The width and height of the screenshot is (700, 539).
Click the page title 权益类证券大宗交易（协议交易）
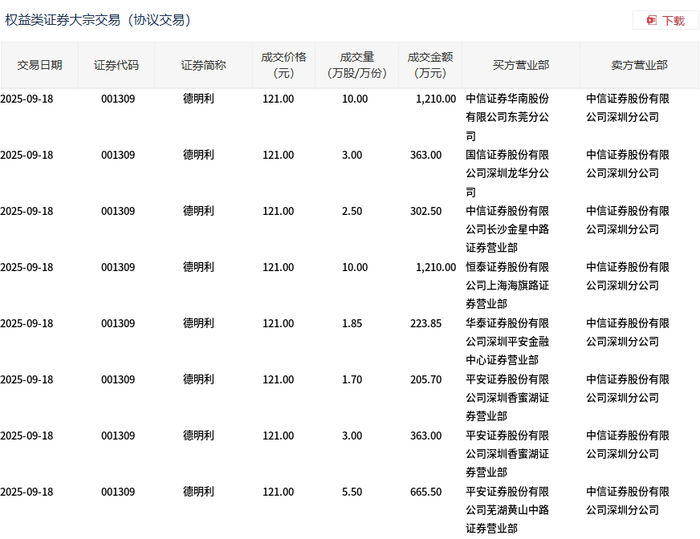click(99, 20)
